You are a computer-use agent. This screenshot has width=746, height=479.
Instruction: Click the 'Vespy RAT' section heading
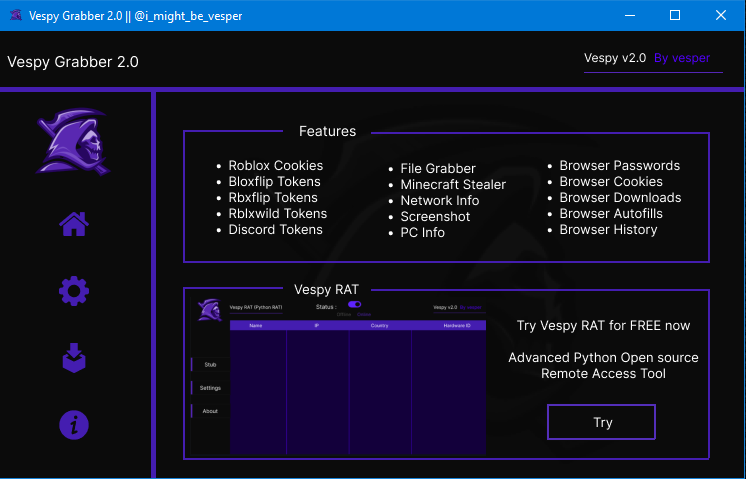click(x=326, y=290)
